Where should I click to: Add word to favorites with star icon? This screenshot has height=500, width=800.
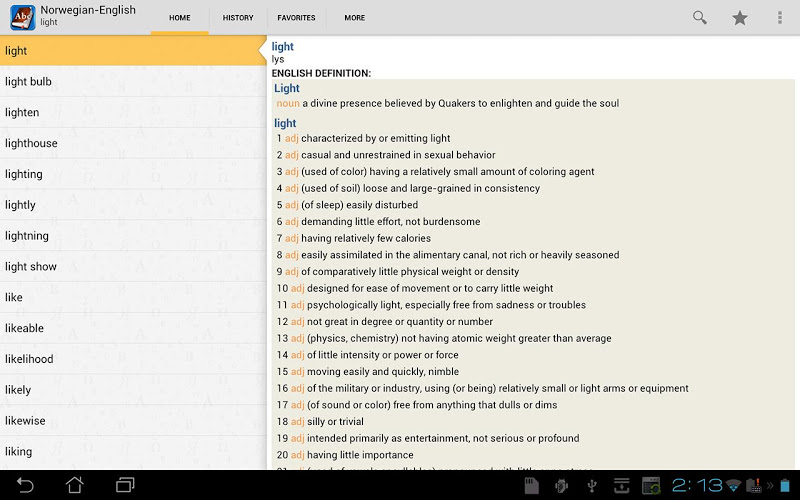pyautogui.click(x=740, y=18)
